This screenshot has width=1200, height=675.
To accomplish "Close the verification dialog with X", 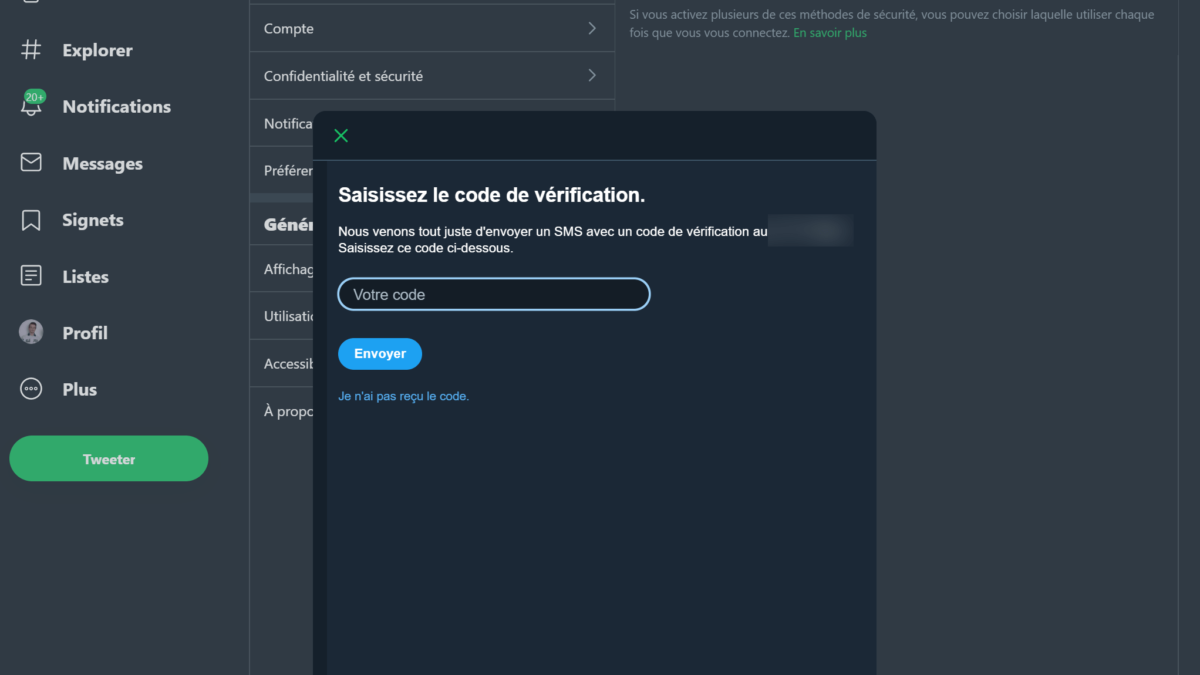I will point(341,136).
